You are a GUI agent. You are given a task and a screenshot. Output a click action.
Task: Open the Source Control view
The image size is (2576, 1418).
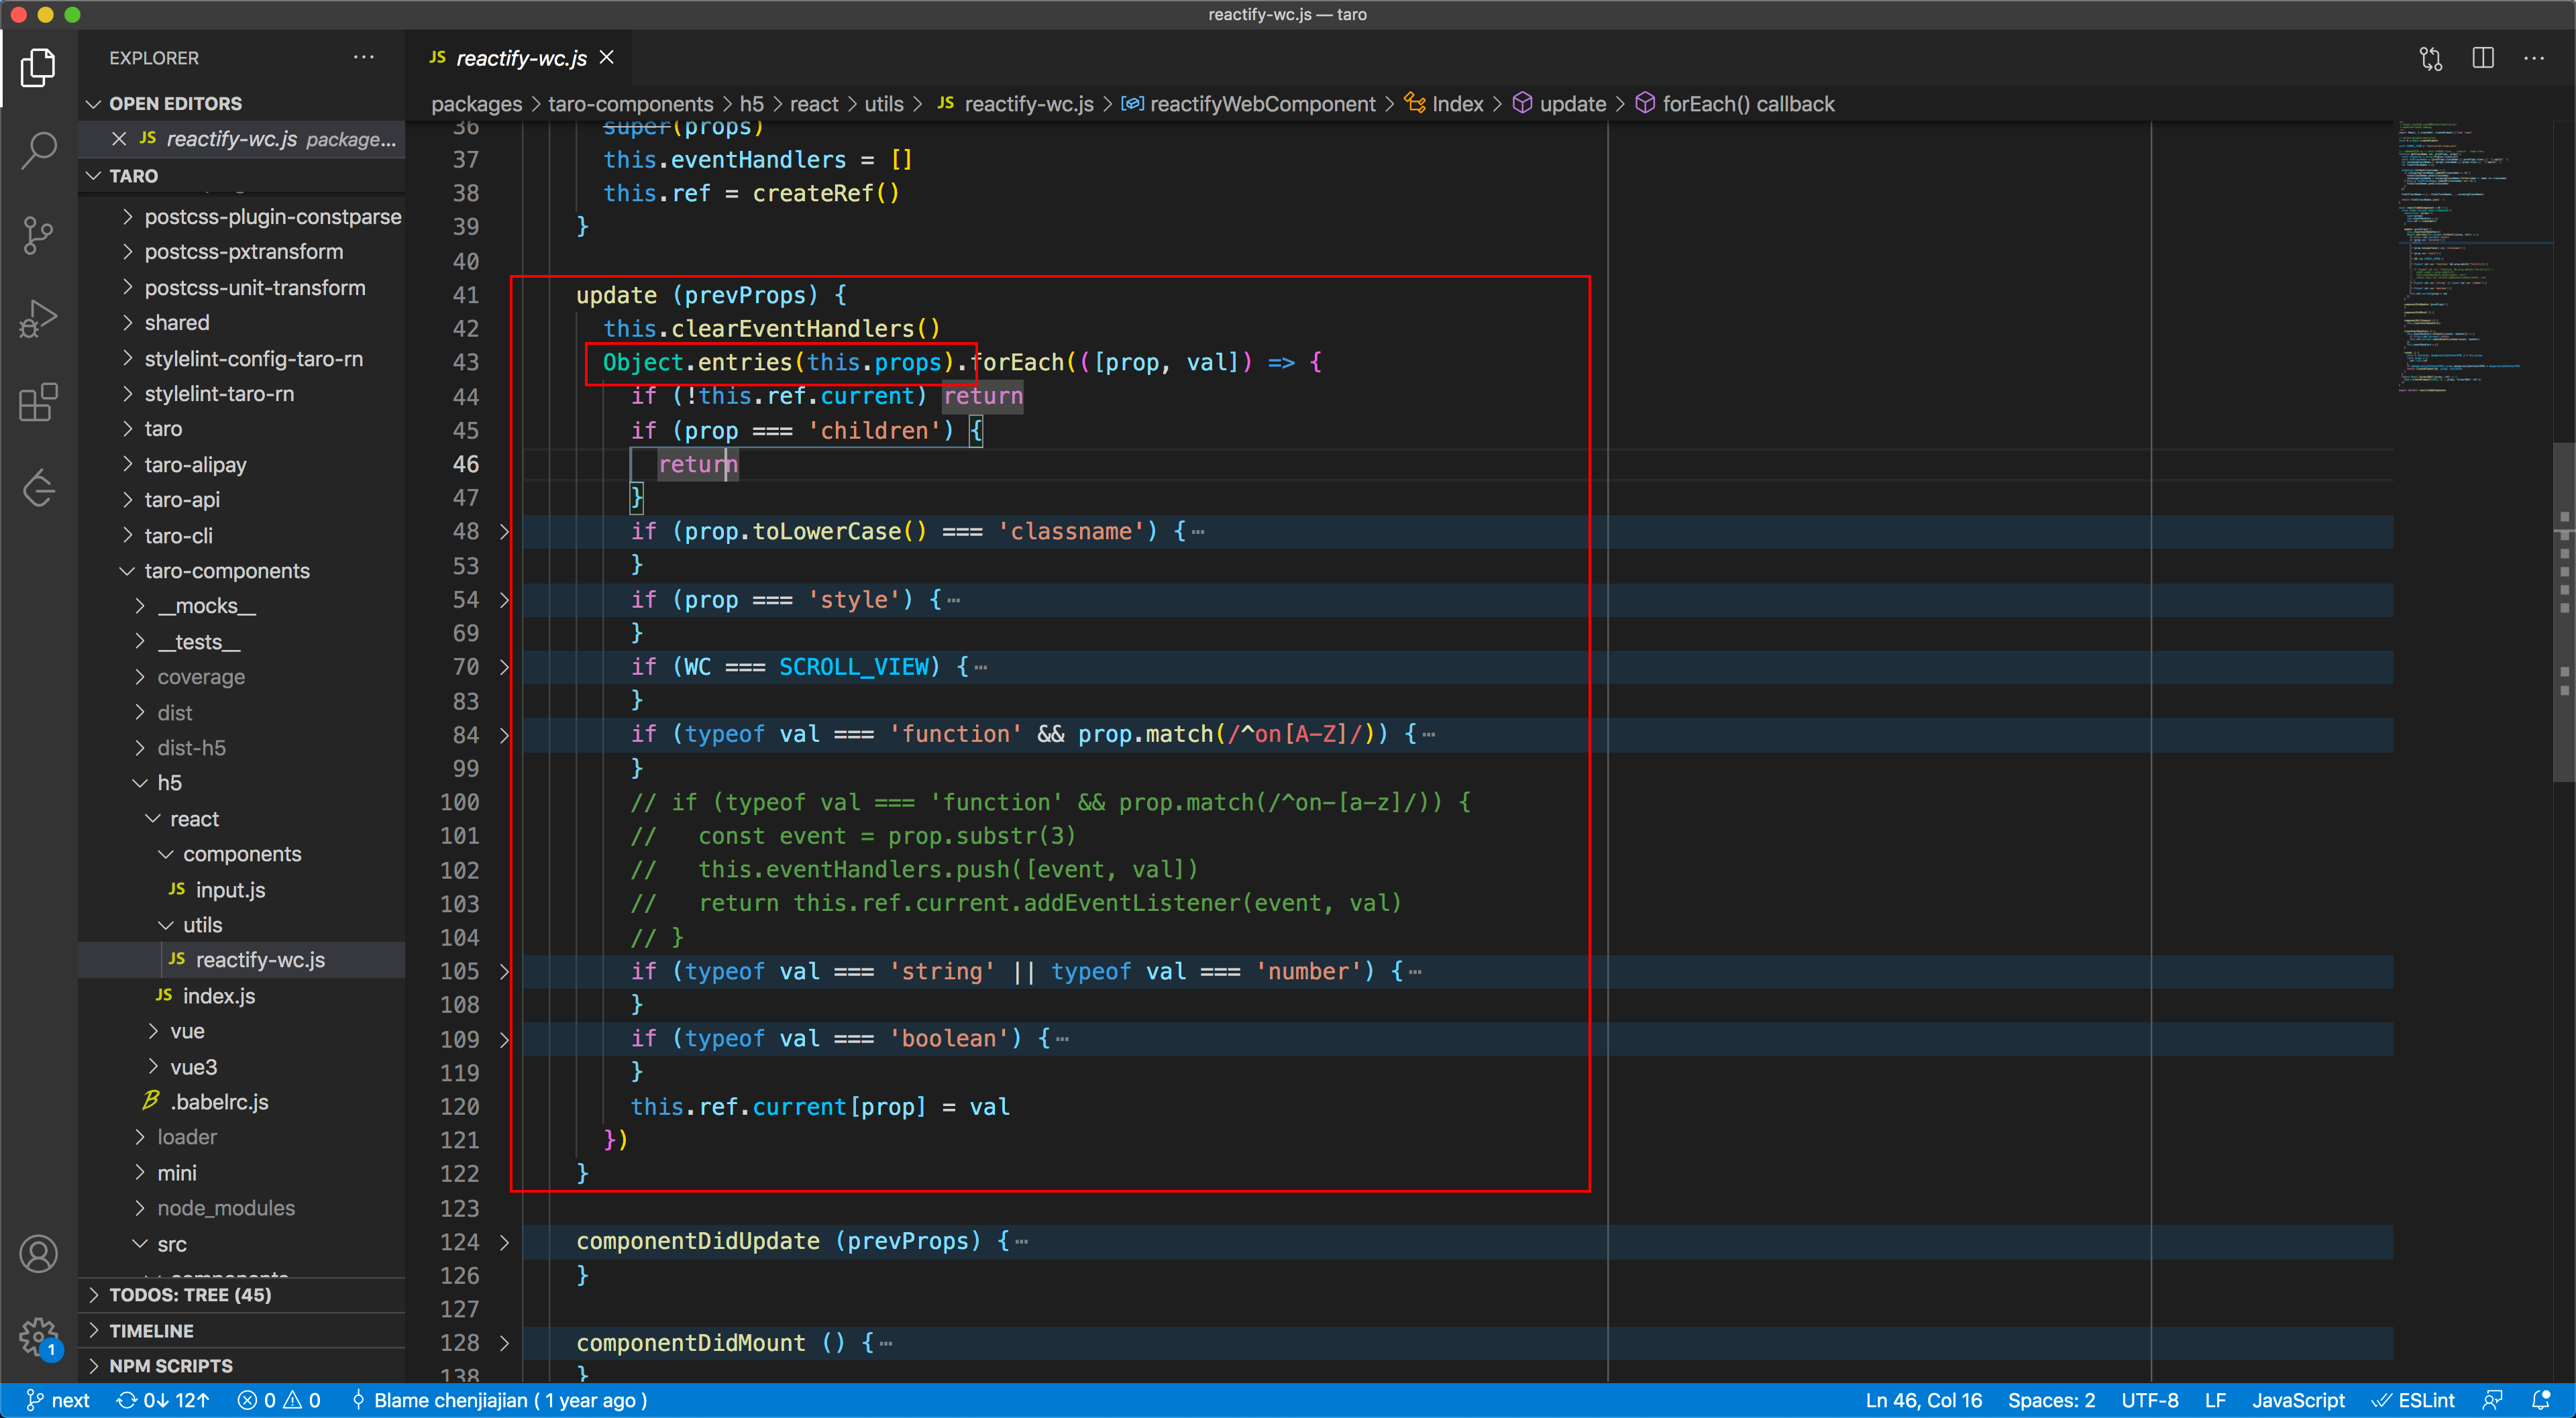tap(38, 236)
